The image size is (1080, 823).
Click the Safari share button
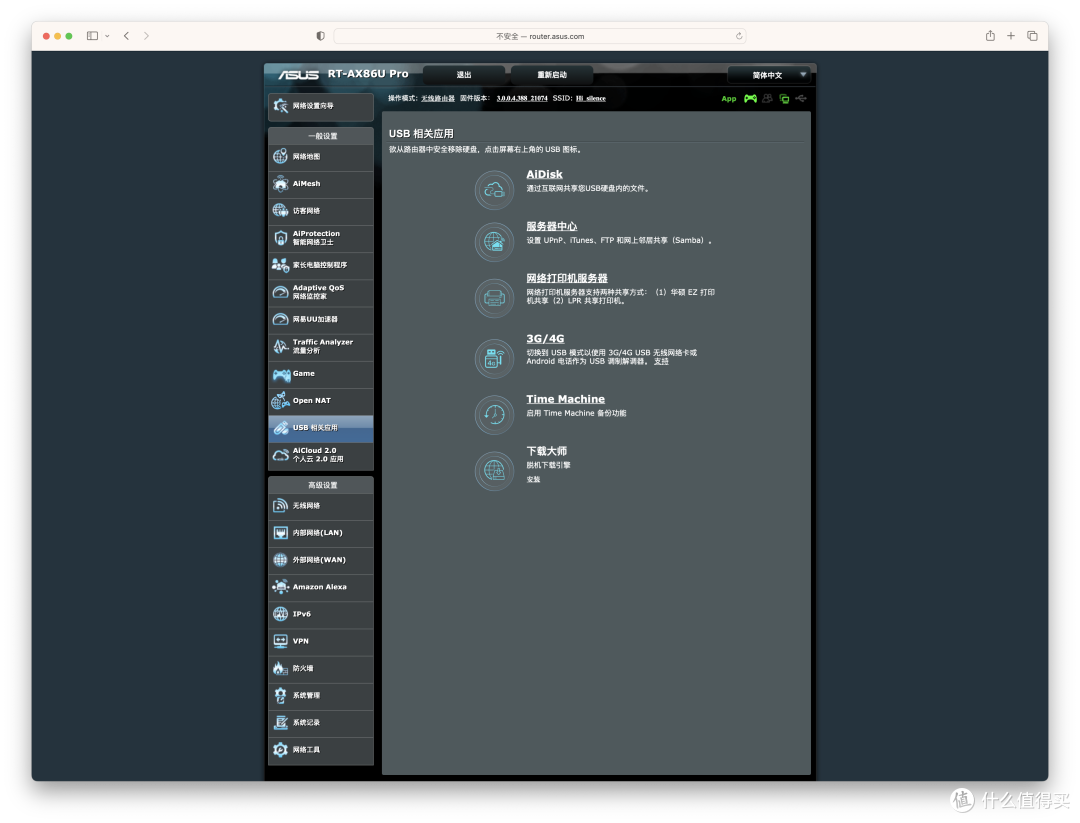pos(990,36)
